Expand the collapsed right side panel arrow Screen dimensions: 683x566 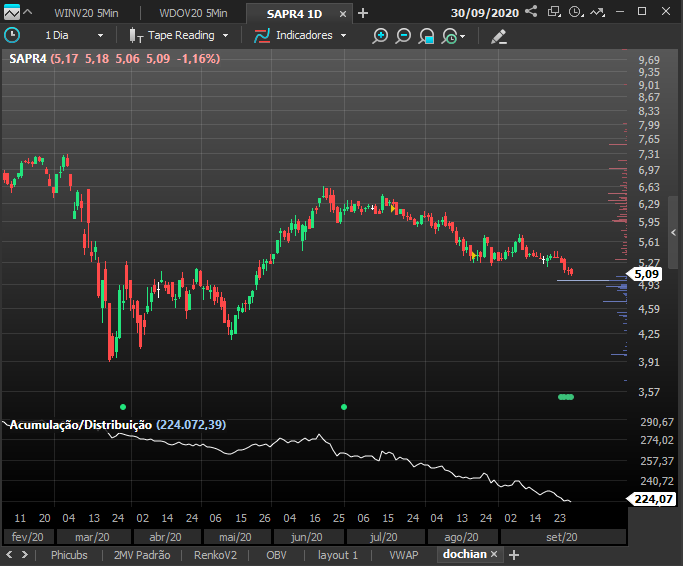(x=673, y=233)
